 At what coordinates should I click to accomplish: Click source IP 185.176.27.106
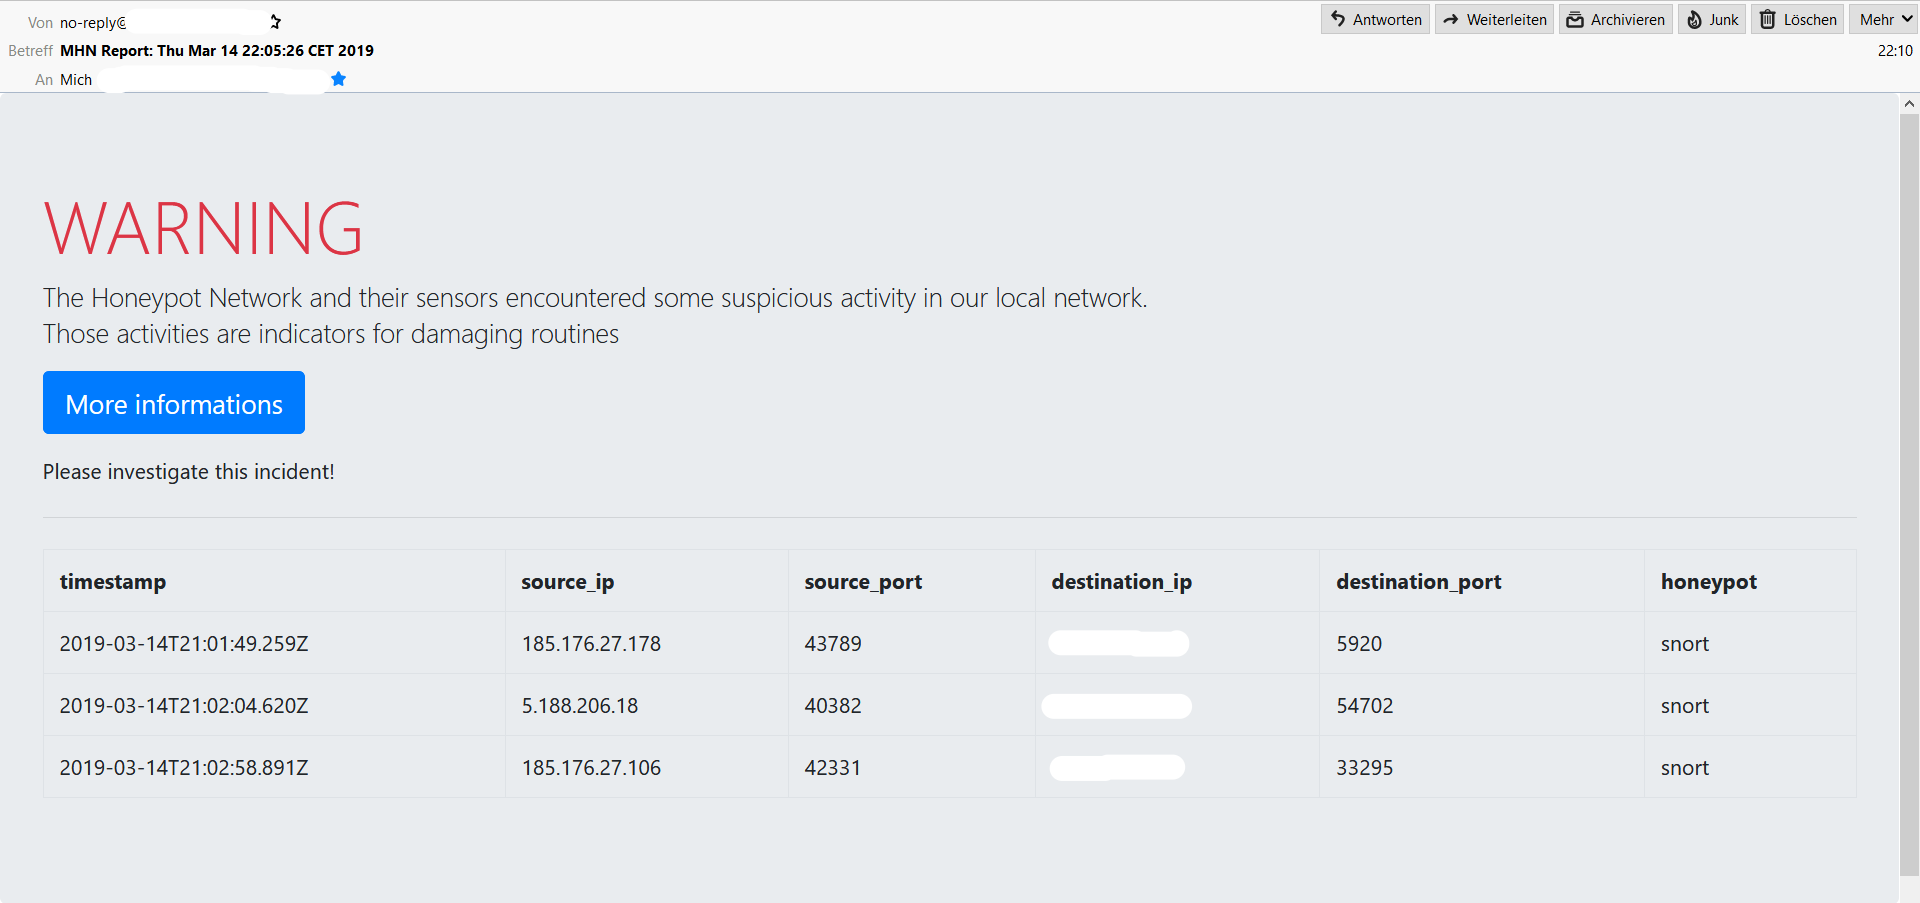pos(591,768)
